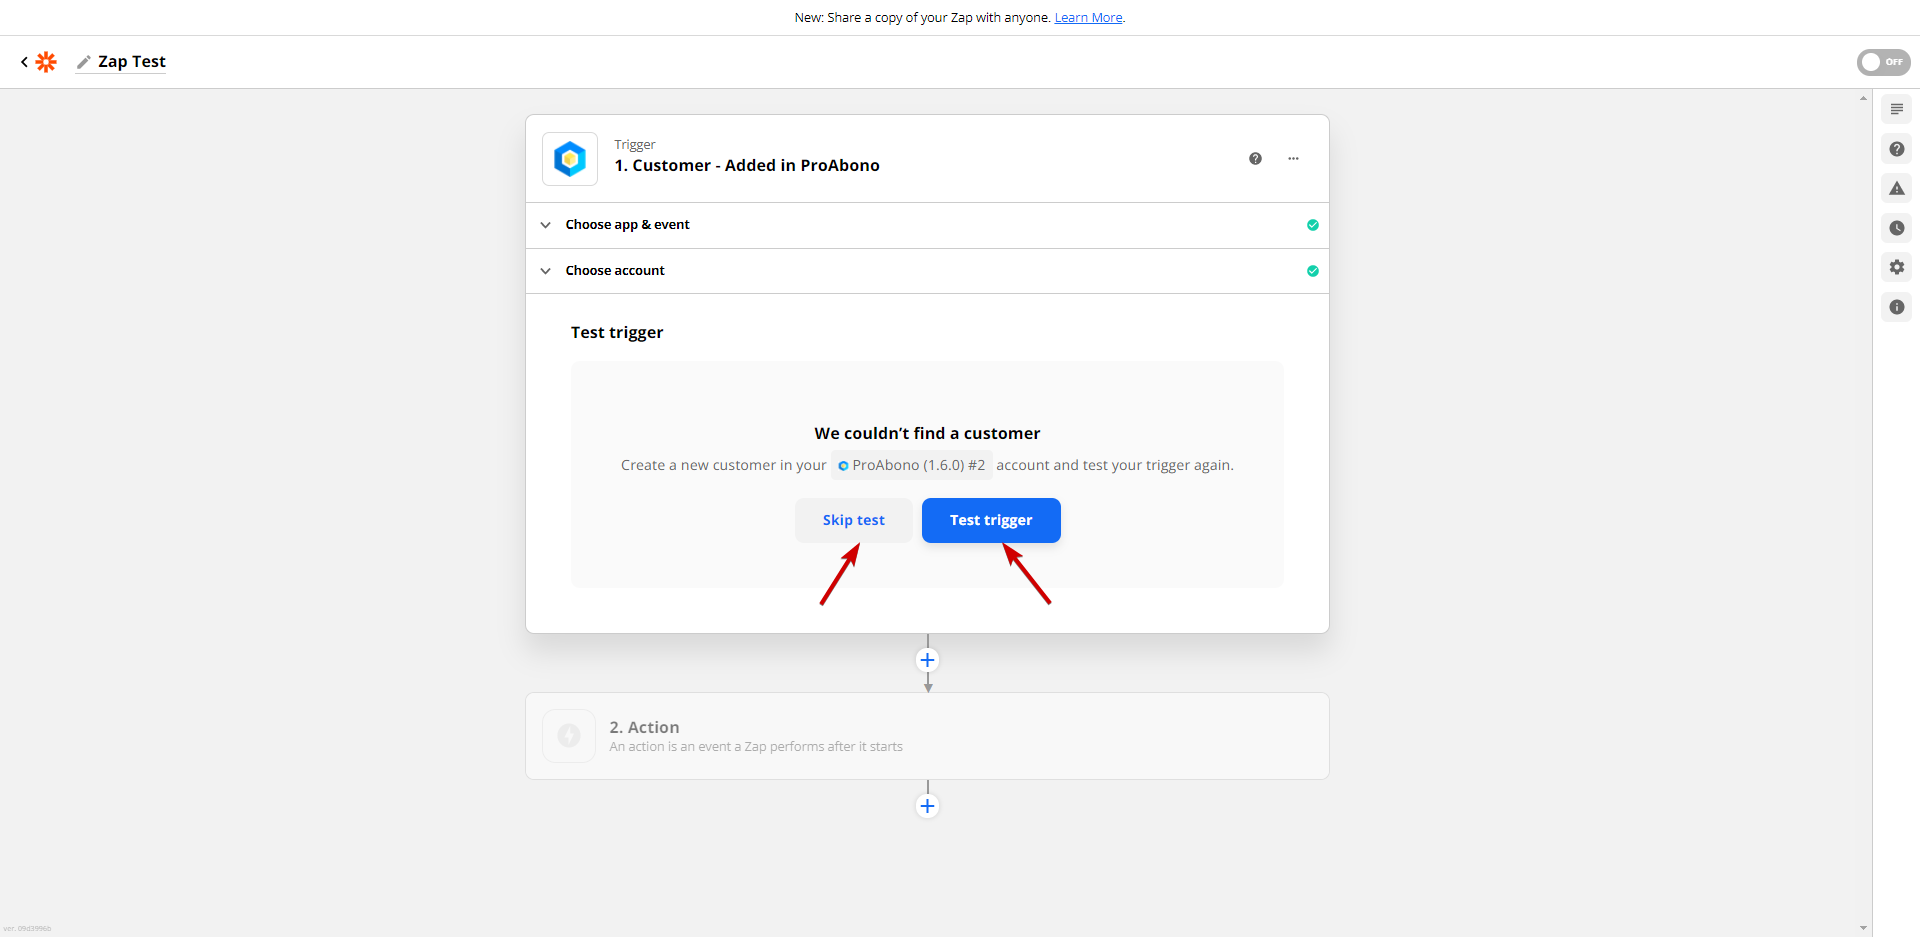Screen dimensions: 1920x937
Task: Open the info details panel icon
Action: coord(1896,307)
